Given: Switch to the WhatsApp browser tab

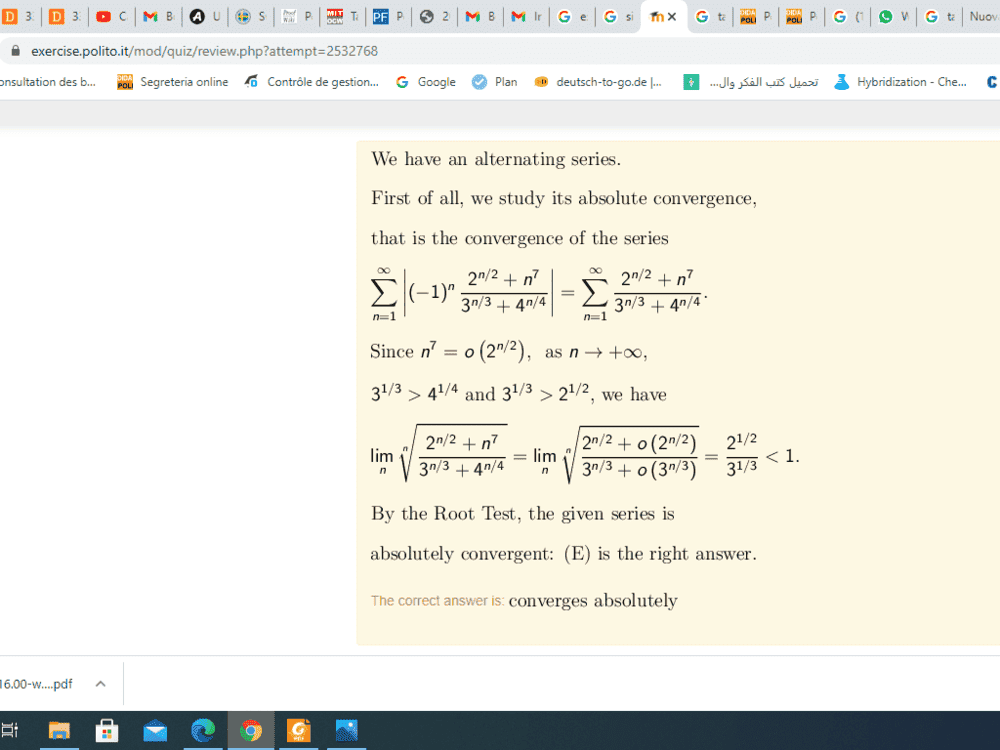Looking at the screenshot, I should pyautogui.click(x=893, y=17).
